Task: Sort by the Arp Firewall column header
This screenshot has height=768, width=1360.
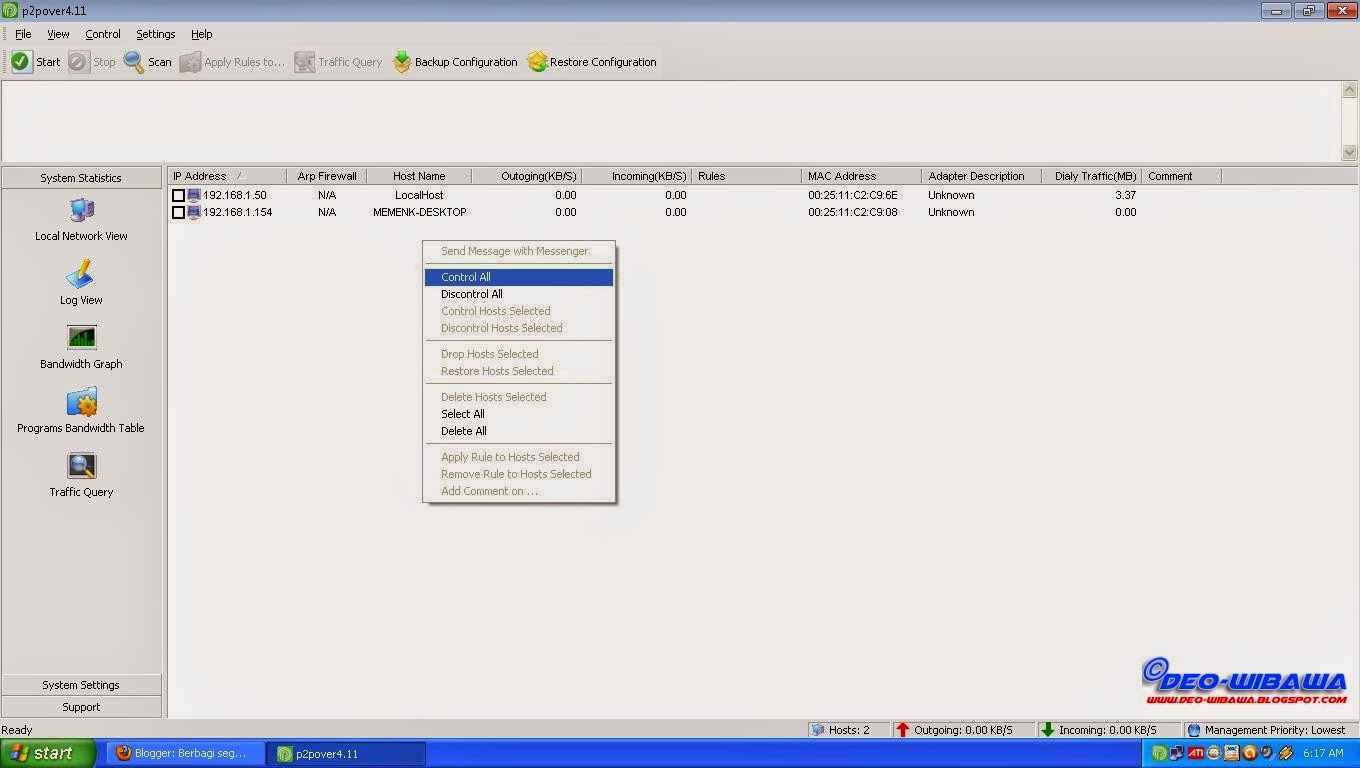Action: [327, 176]
